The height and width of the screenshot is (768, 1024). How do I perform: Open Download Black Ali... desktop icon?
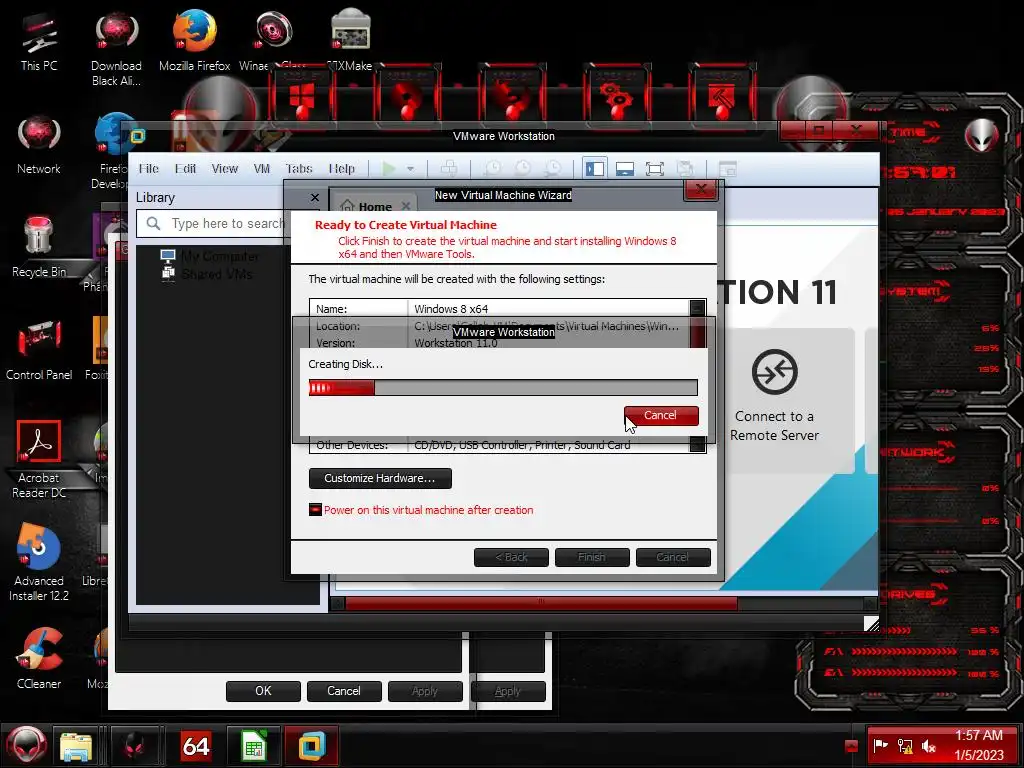point(116,50)
